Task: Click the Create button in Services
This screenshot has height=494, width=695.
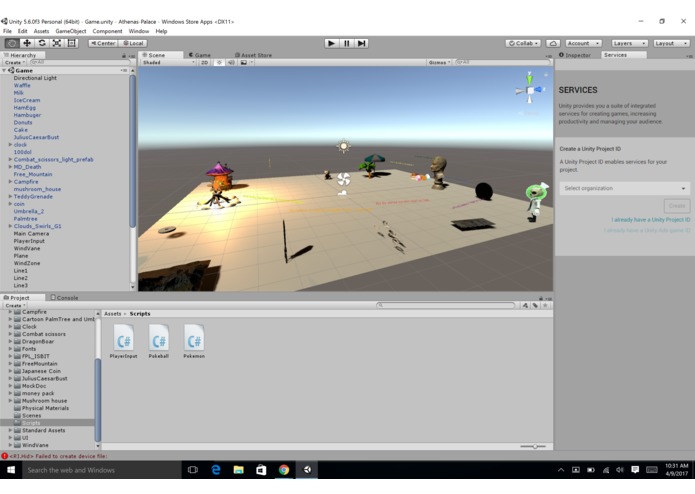Action: click(677, 206)
